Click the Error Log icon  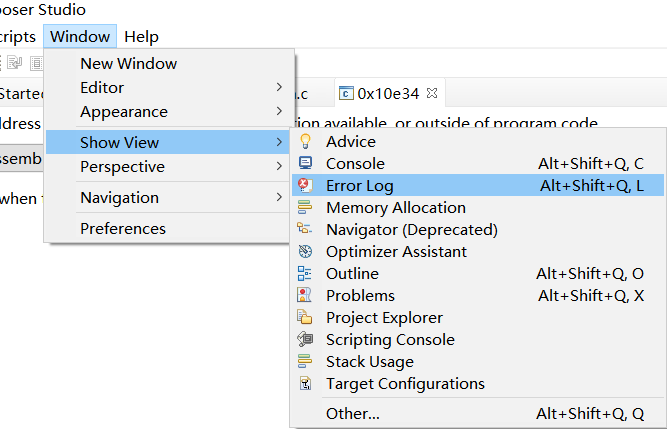tap(306, 186)
